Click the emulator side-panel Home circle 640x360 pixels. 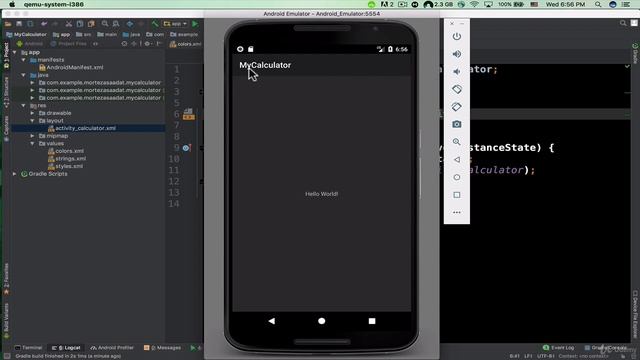pyautogui.click(x=457, y=177)
